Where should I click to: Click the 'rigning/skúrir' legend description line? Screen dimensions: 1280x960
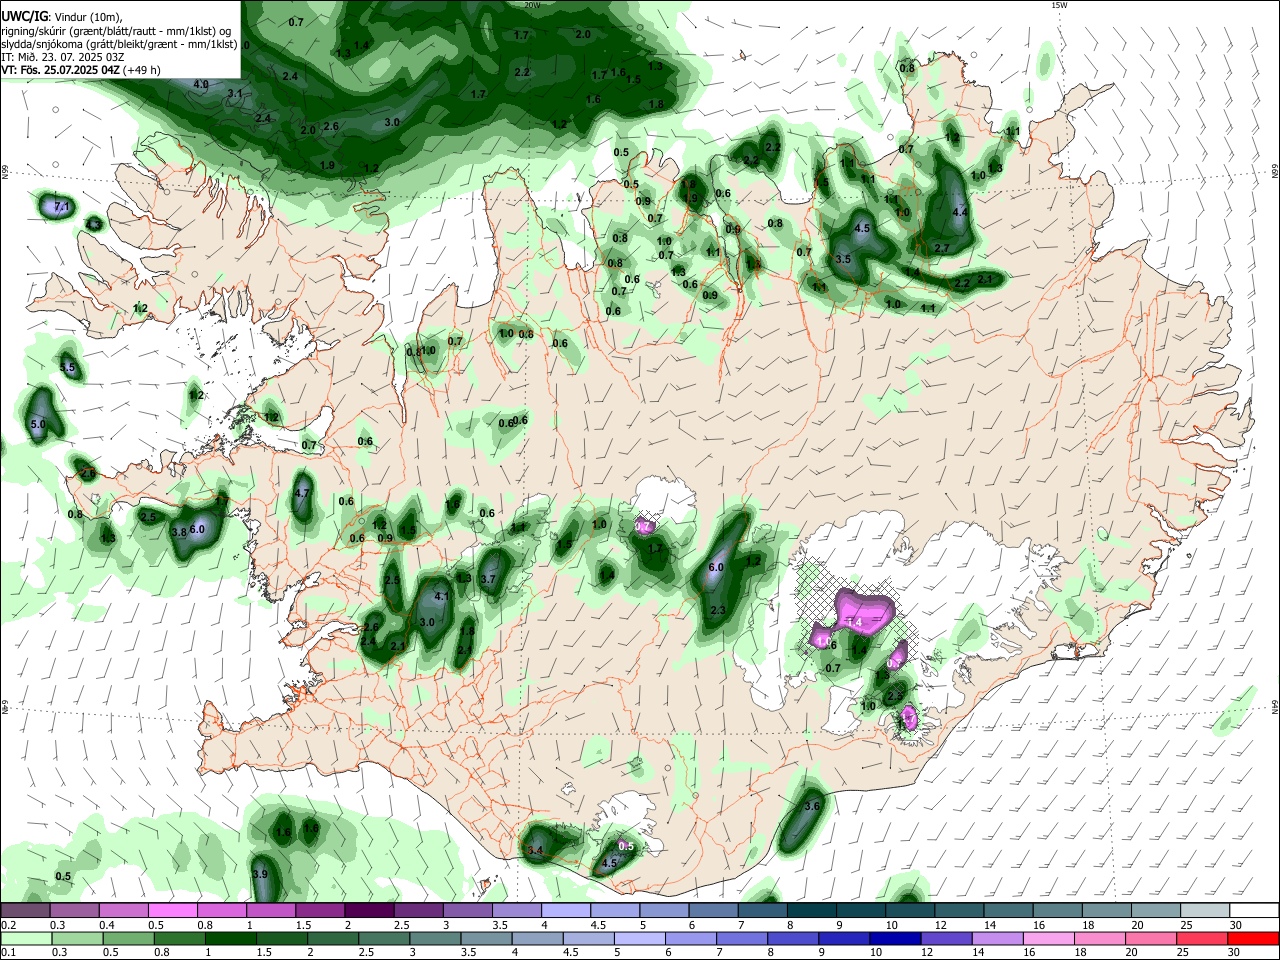point(116,30)
